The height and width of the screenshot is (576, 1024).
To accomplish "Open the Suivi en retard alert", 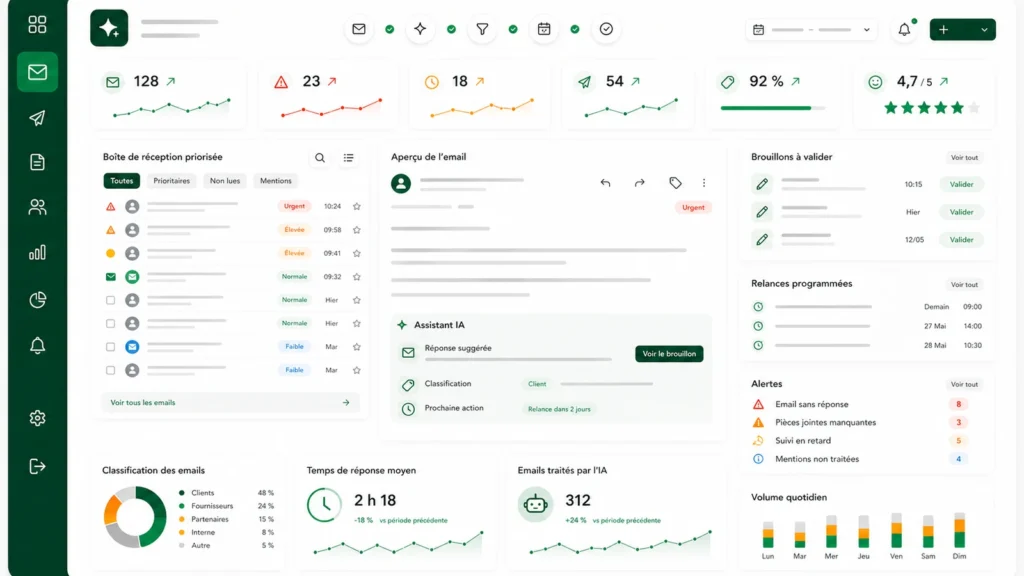I will pyautogui.click(x=861, y=441).
